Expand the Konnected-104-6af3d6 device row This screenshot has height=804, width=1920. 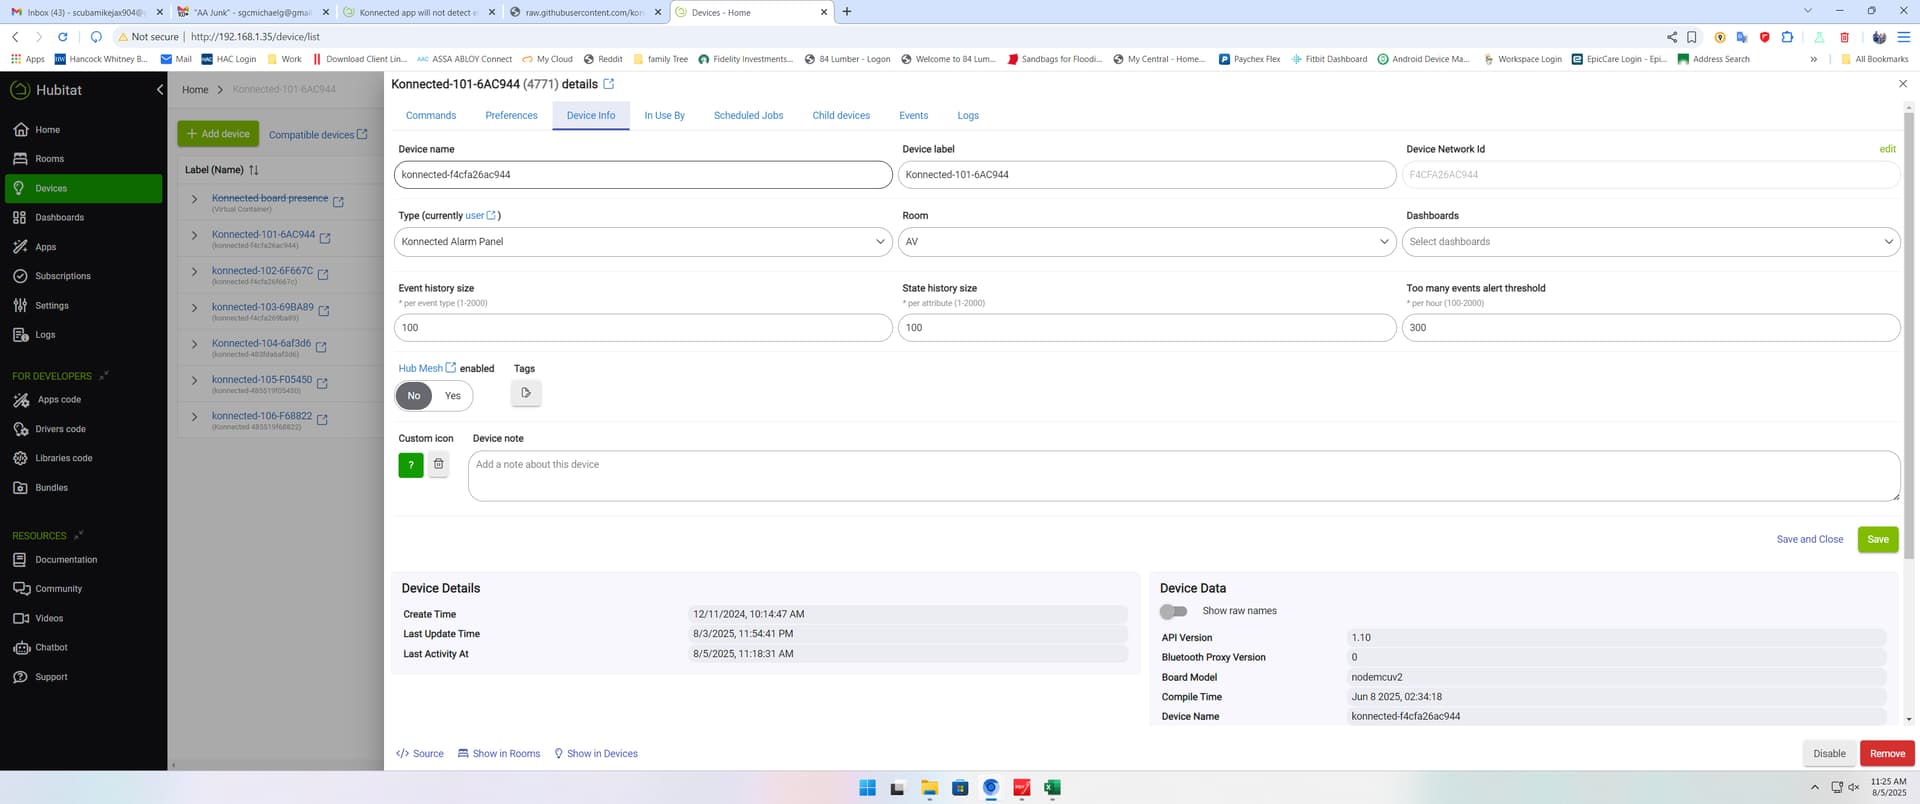click(195, 344)
